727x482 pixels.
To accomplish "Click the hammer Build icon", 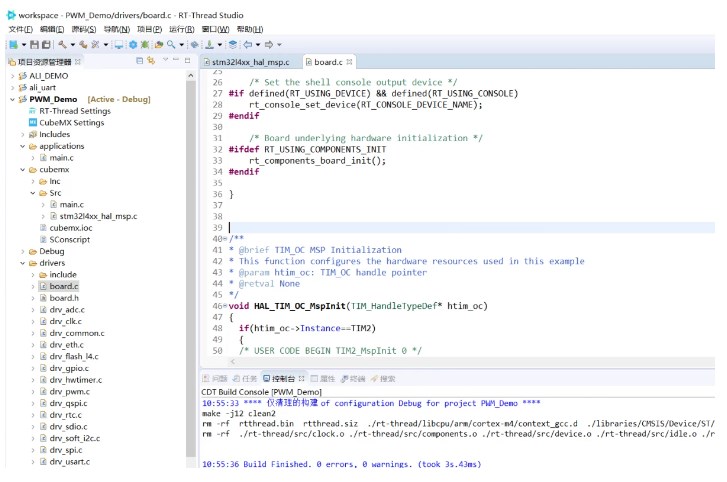I will click(x=62, y=45).
